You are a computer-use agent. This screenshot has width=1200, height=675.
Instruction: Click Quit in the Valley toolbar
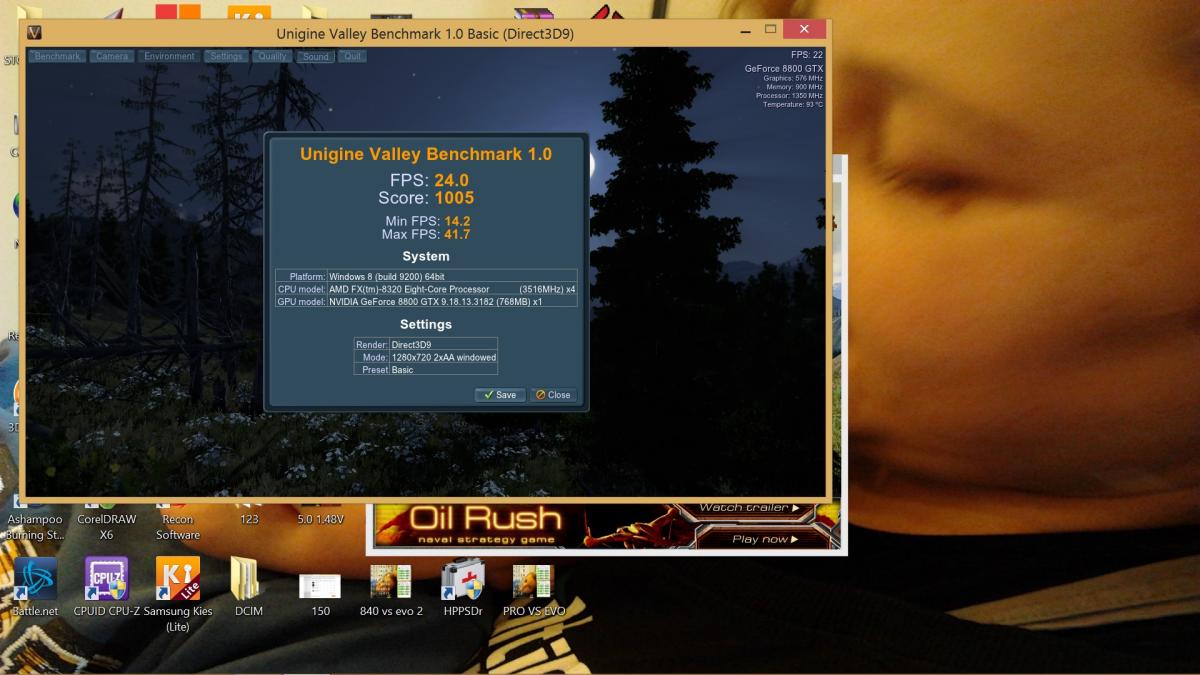coord(352,56)
